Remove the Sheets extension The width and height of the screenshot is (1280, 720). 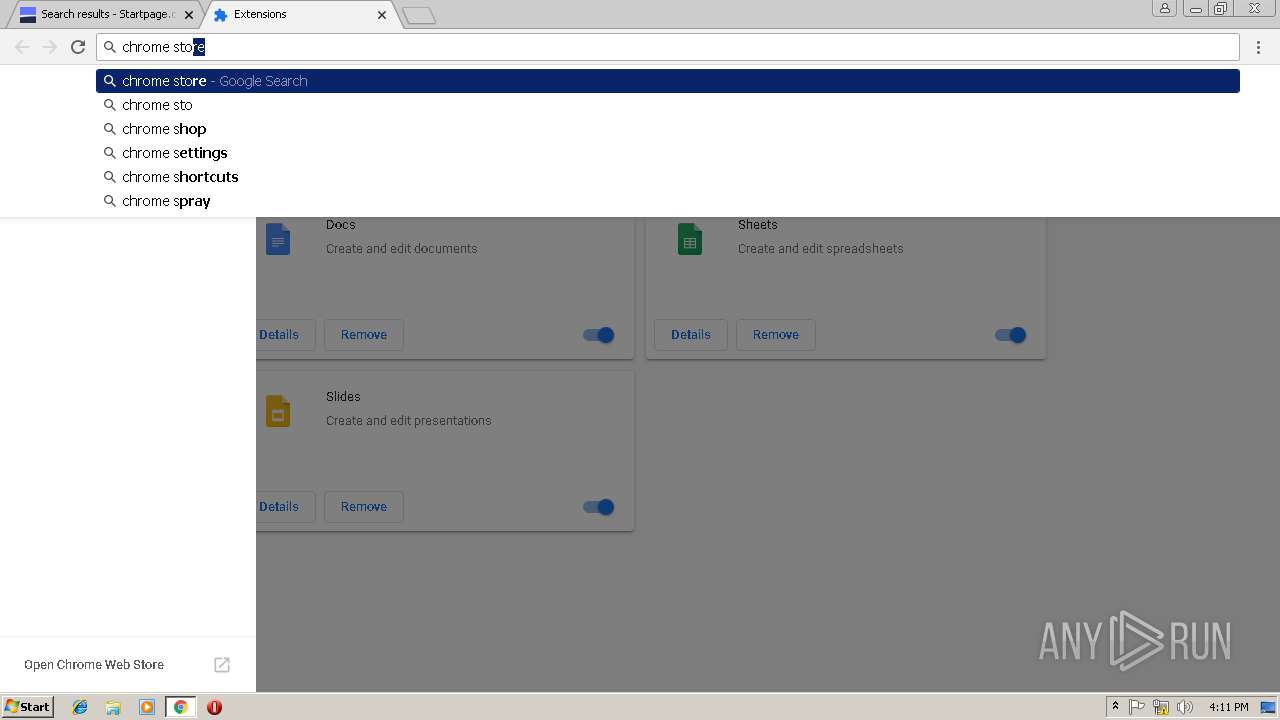point(776,335)
